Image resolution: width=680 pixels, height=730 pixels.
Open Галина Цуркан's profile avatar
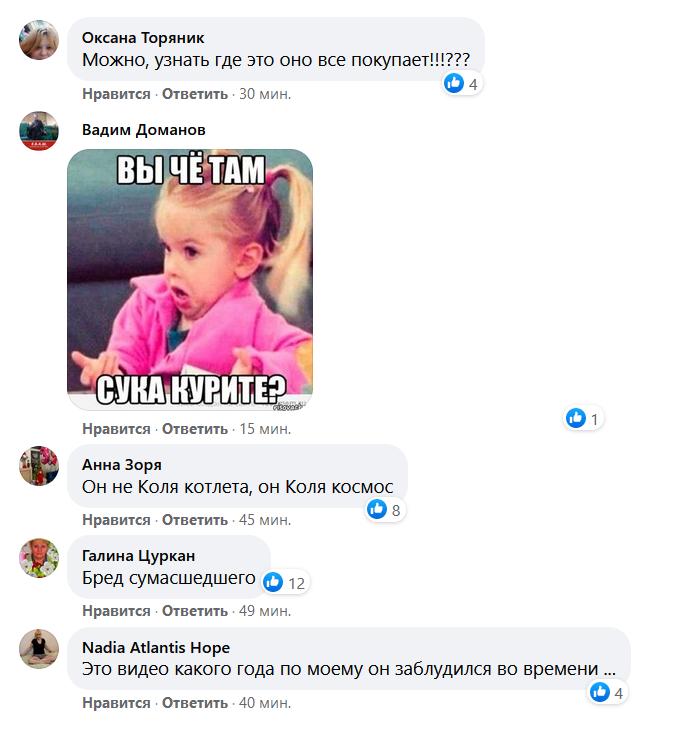click(39, 558)
